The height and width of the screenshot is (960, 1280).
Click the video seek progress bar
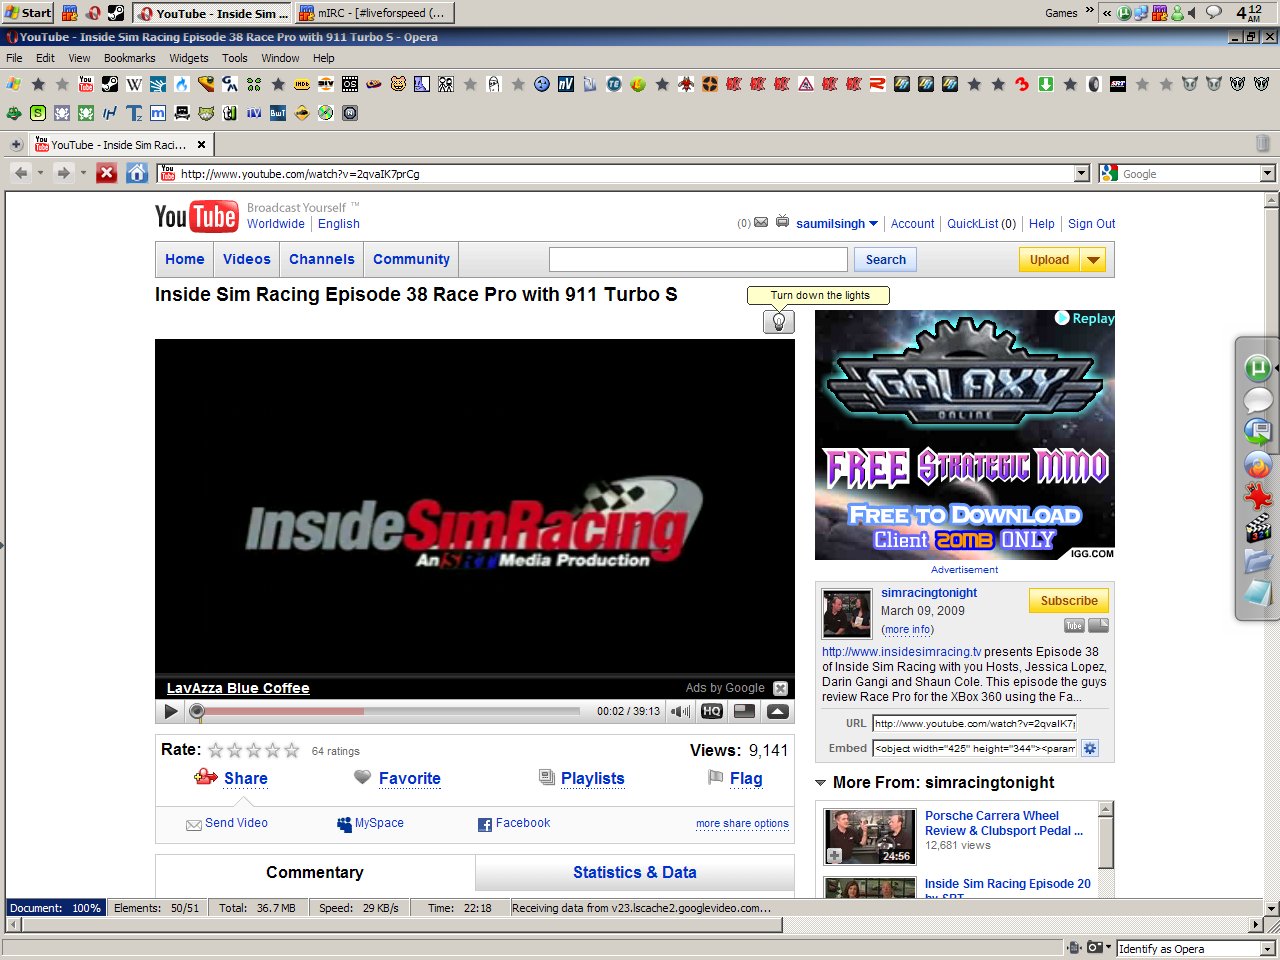390,711
